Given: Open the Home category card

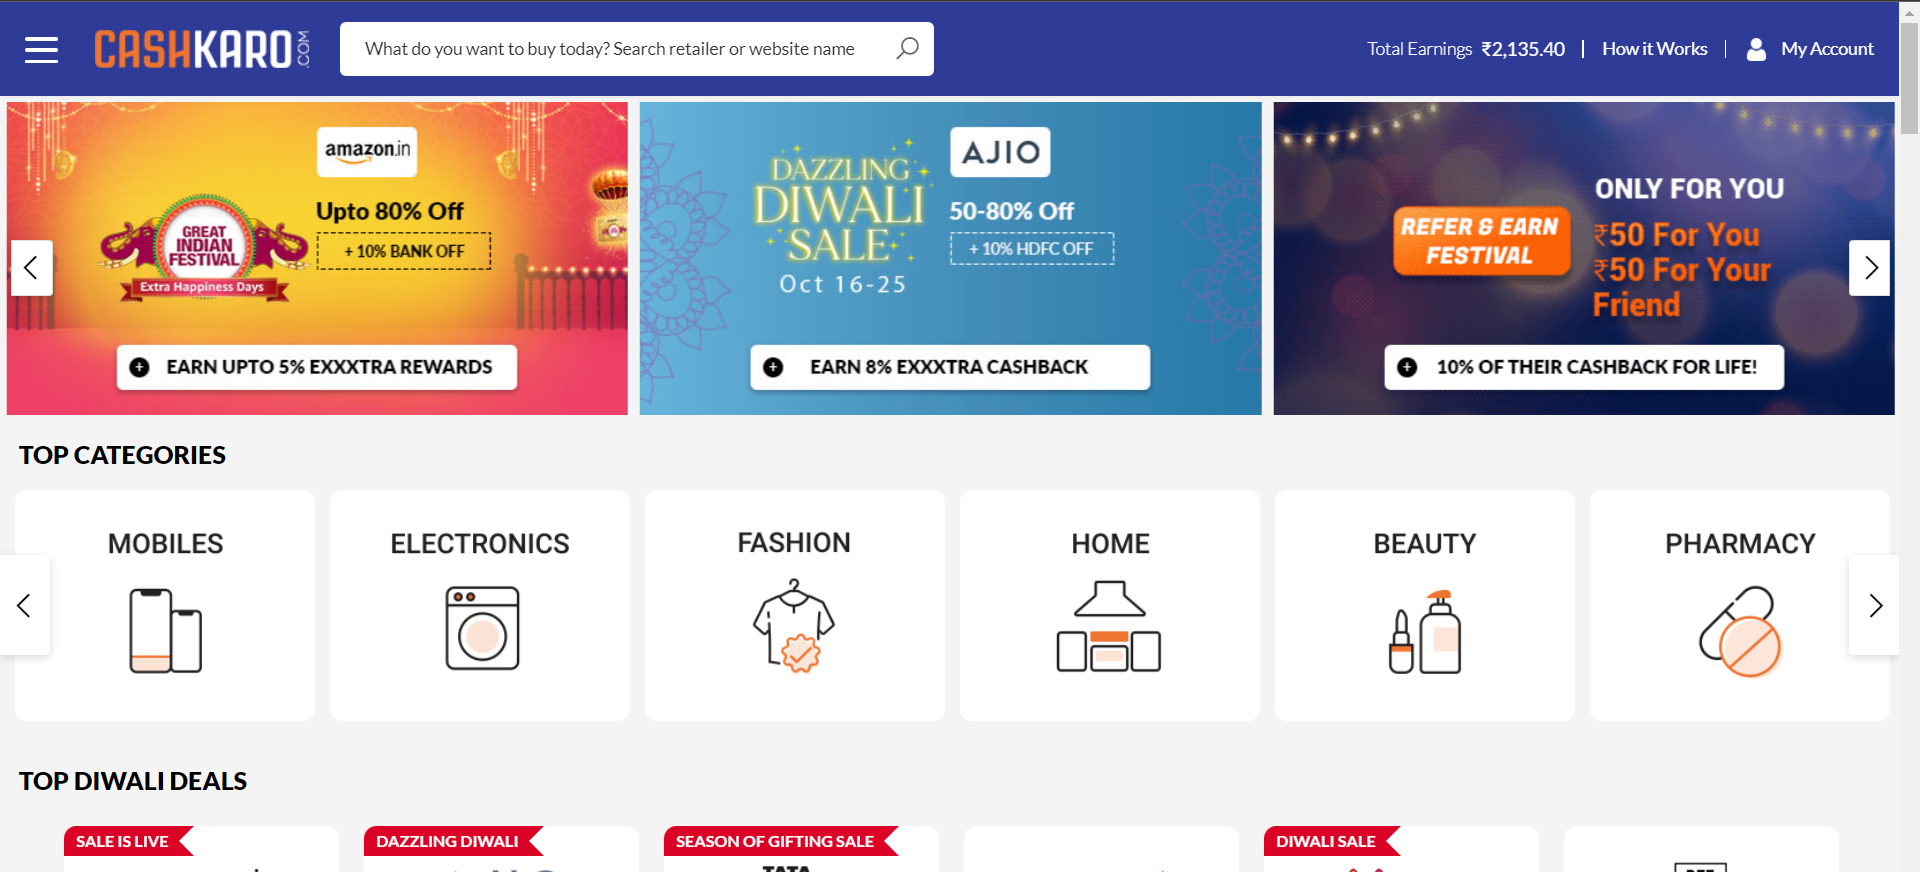Looking at the screenshot, I should tap(1110, 605).
